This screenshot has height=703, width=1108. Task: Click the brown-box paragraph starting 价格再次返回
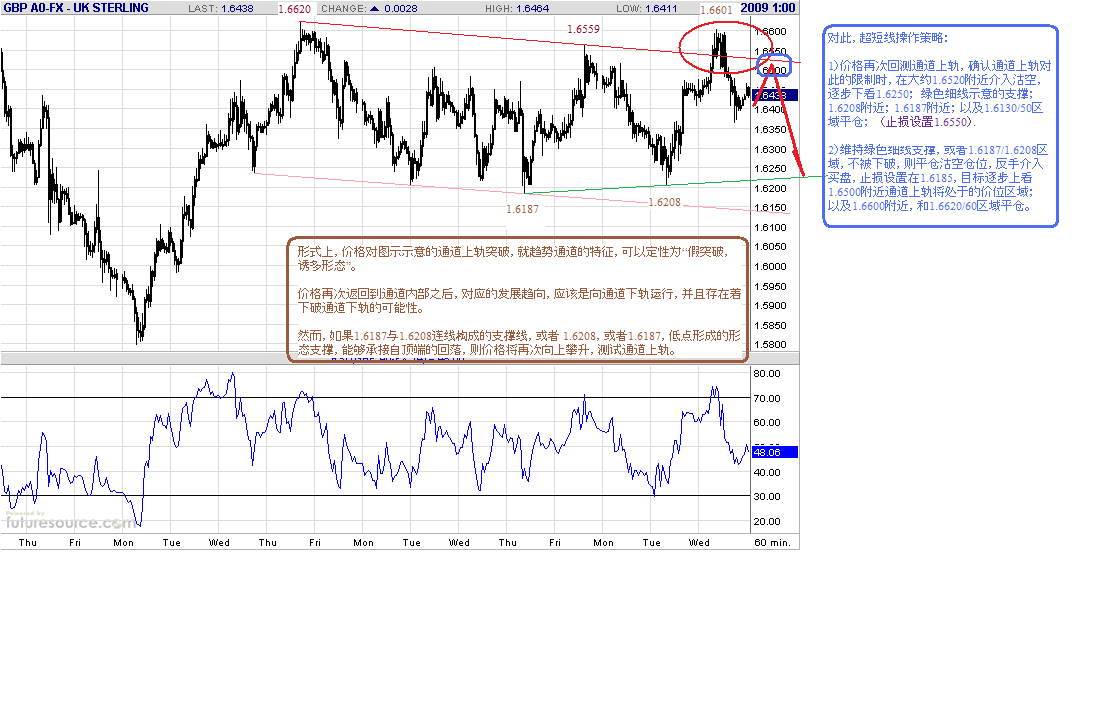[x=519, y=300]
